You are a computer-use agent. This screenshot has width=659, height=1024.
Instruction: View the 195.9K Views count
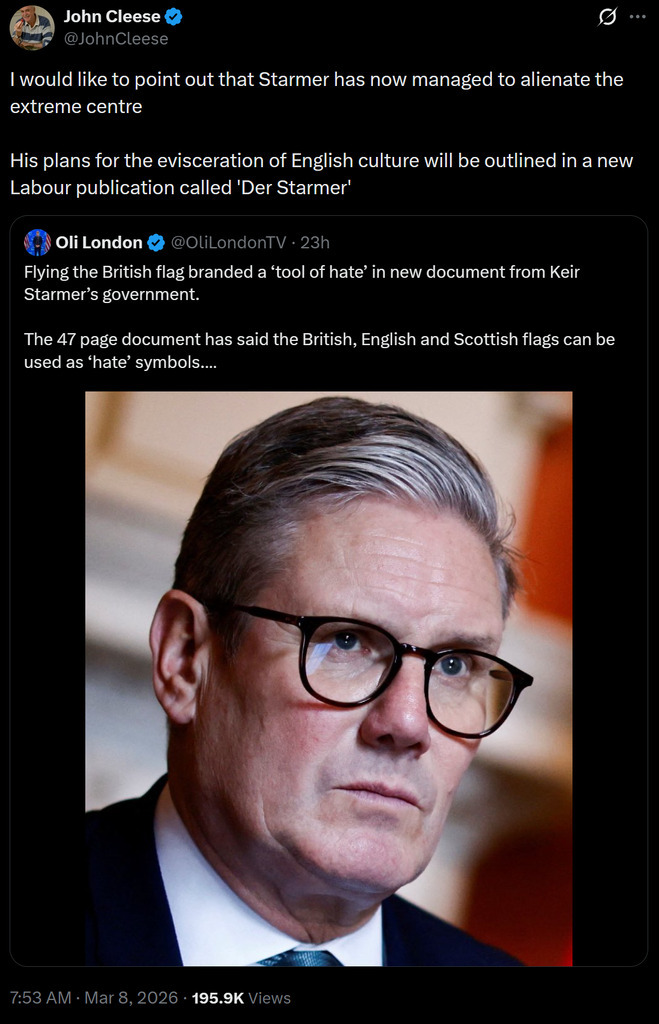219,998
